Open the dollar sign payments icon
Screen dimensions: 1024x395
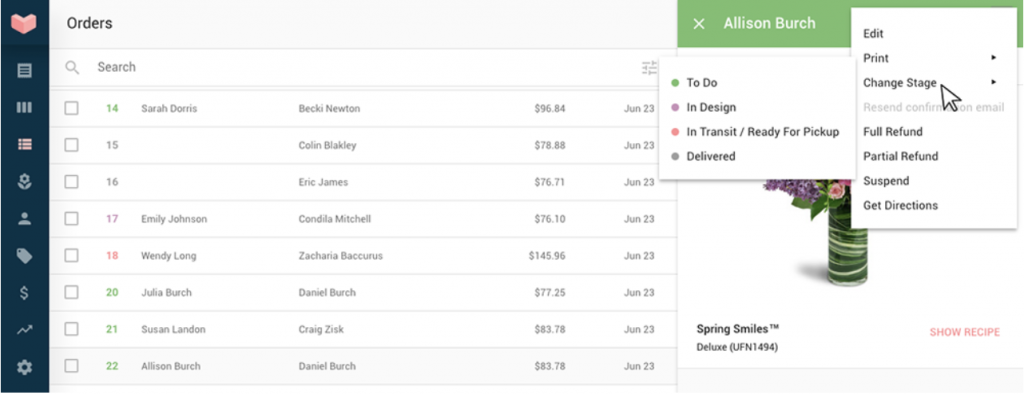click(x=24, y=293)
